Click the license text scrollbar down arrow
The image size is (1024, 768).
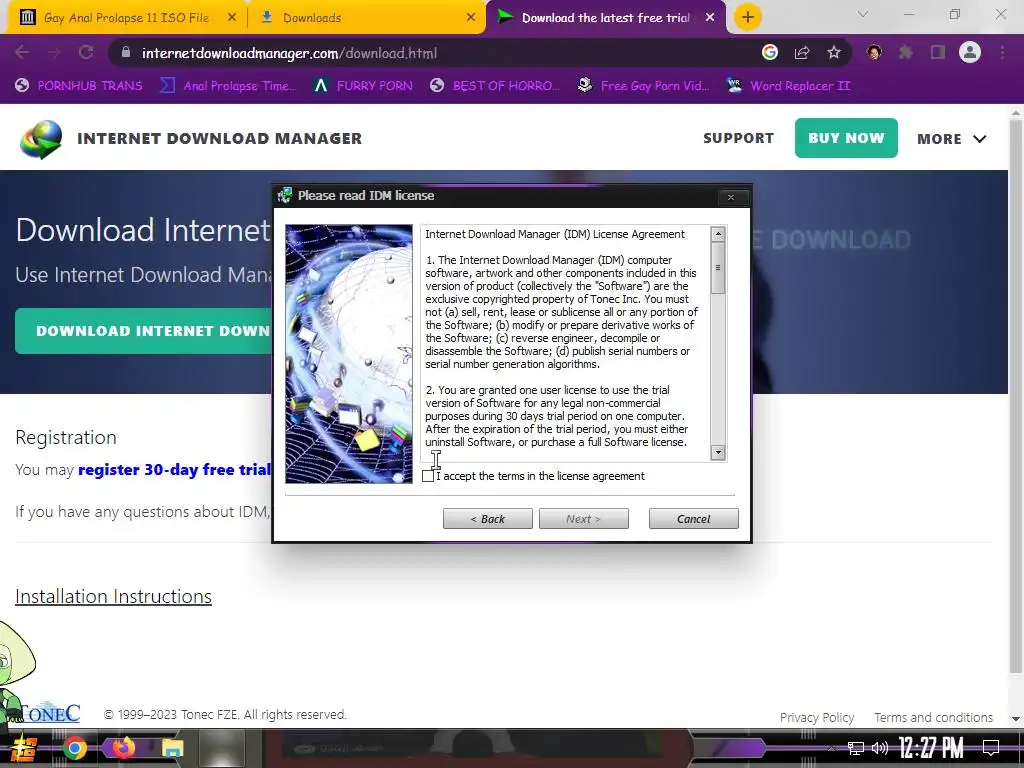tap(718, 452)
